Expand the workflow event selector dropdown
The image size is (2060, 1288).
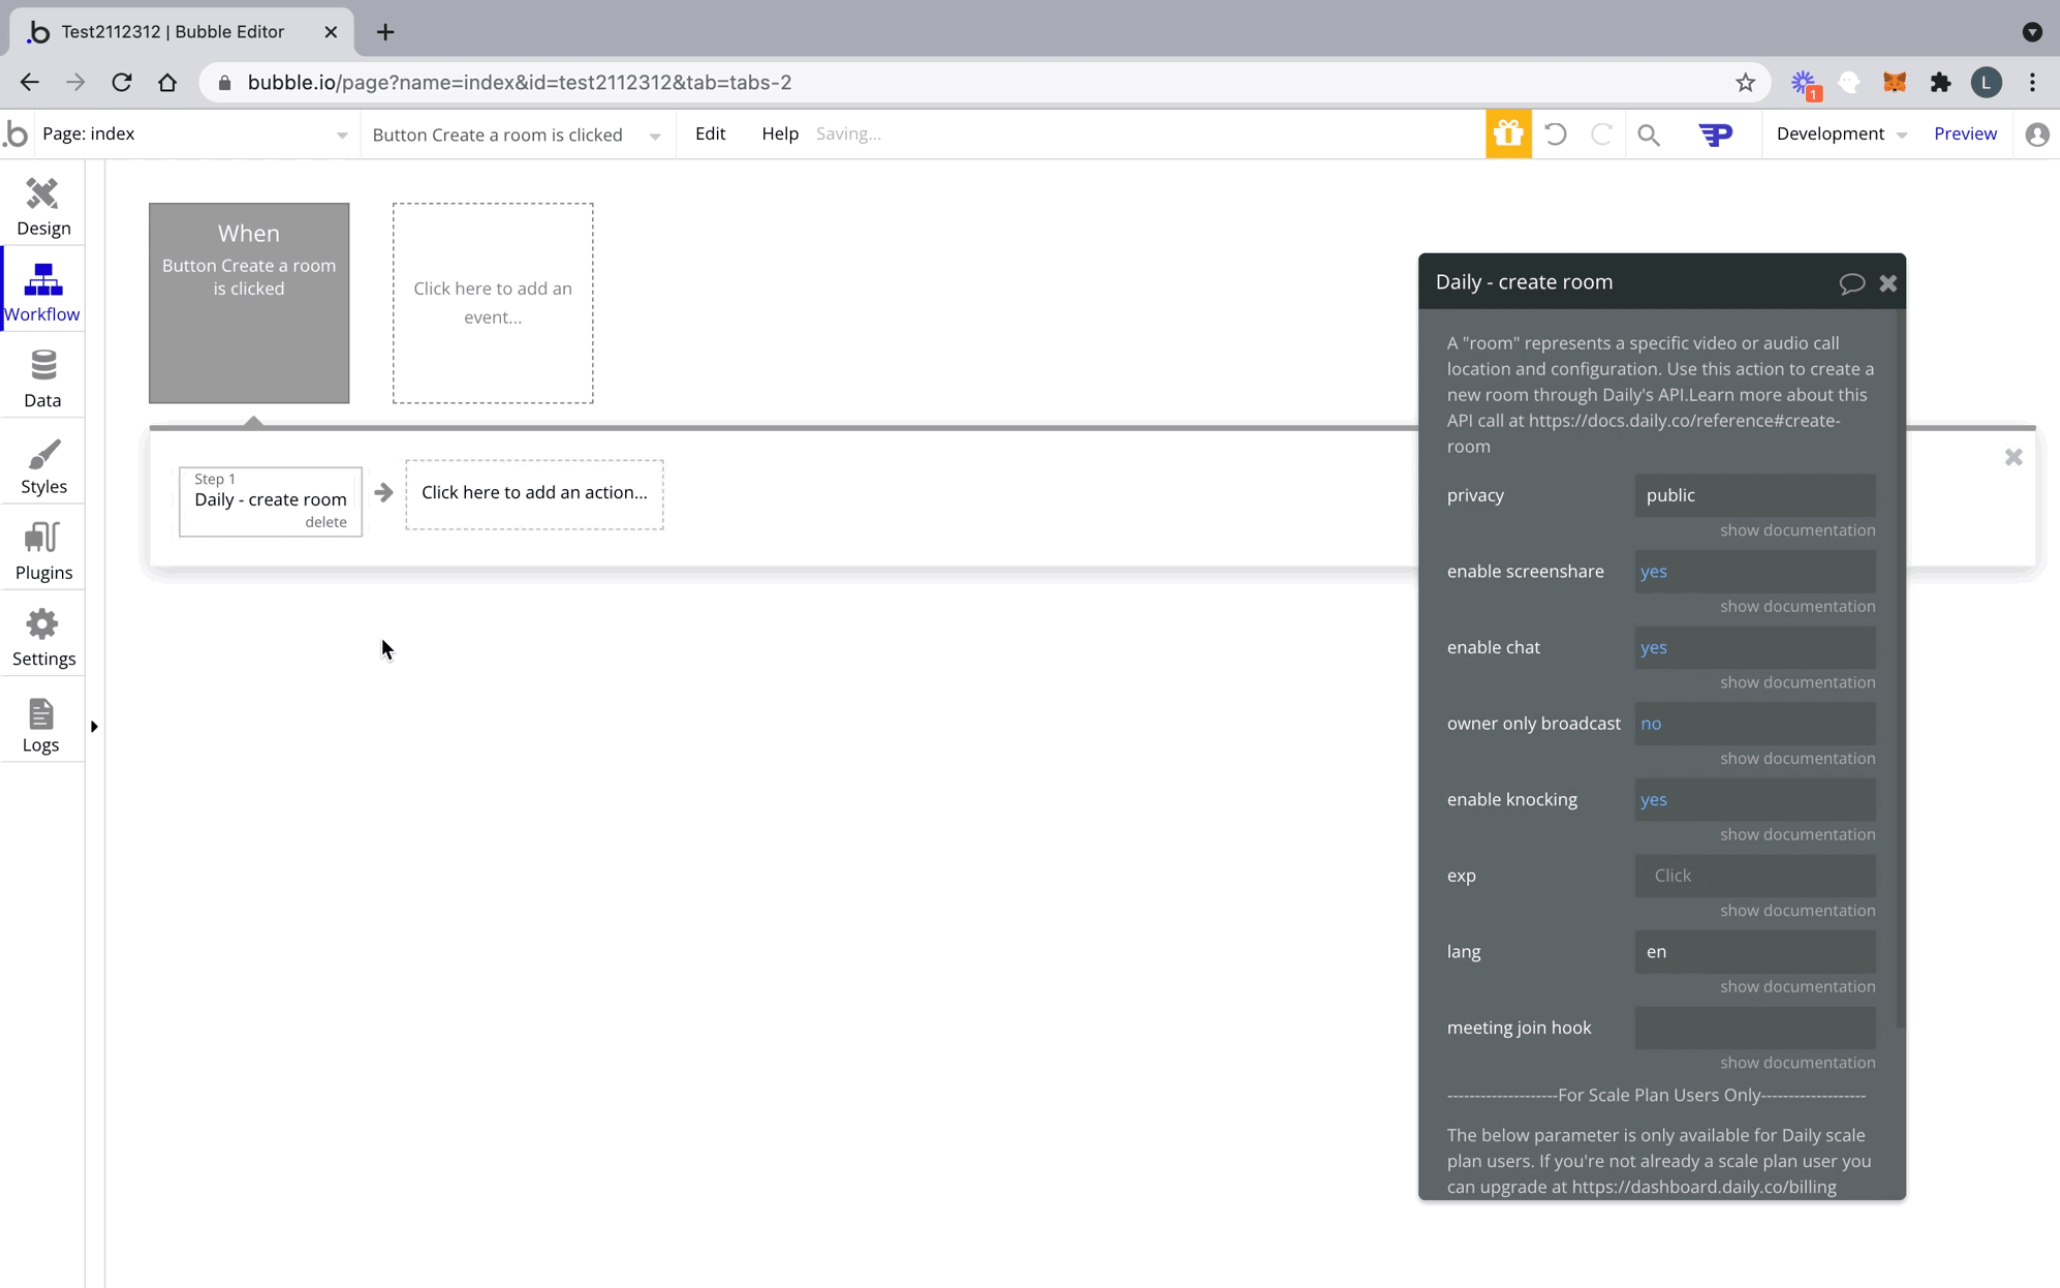655,134
